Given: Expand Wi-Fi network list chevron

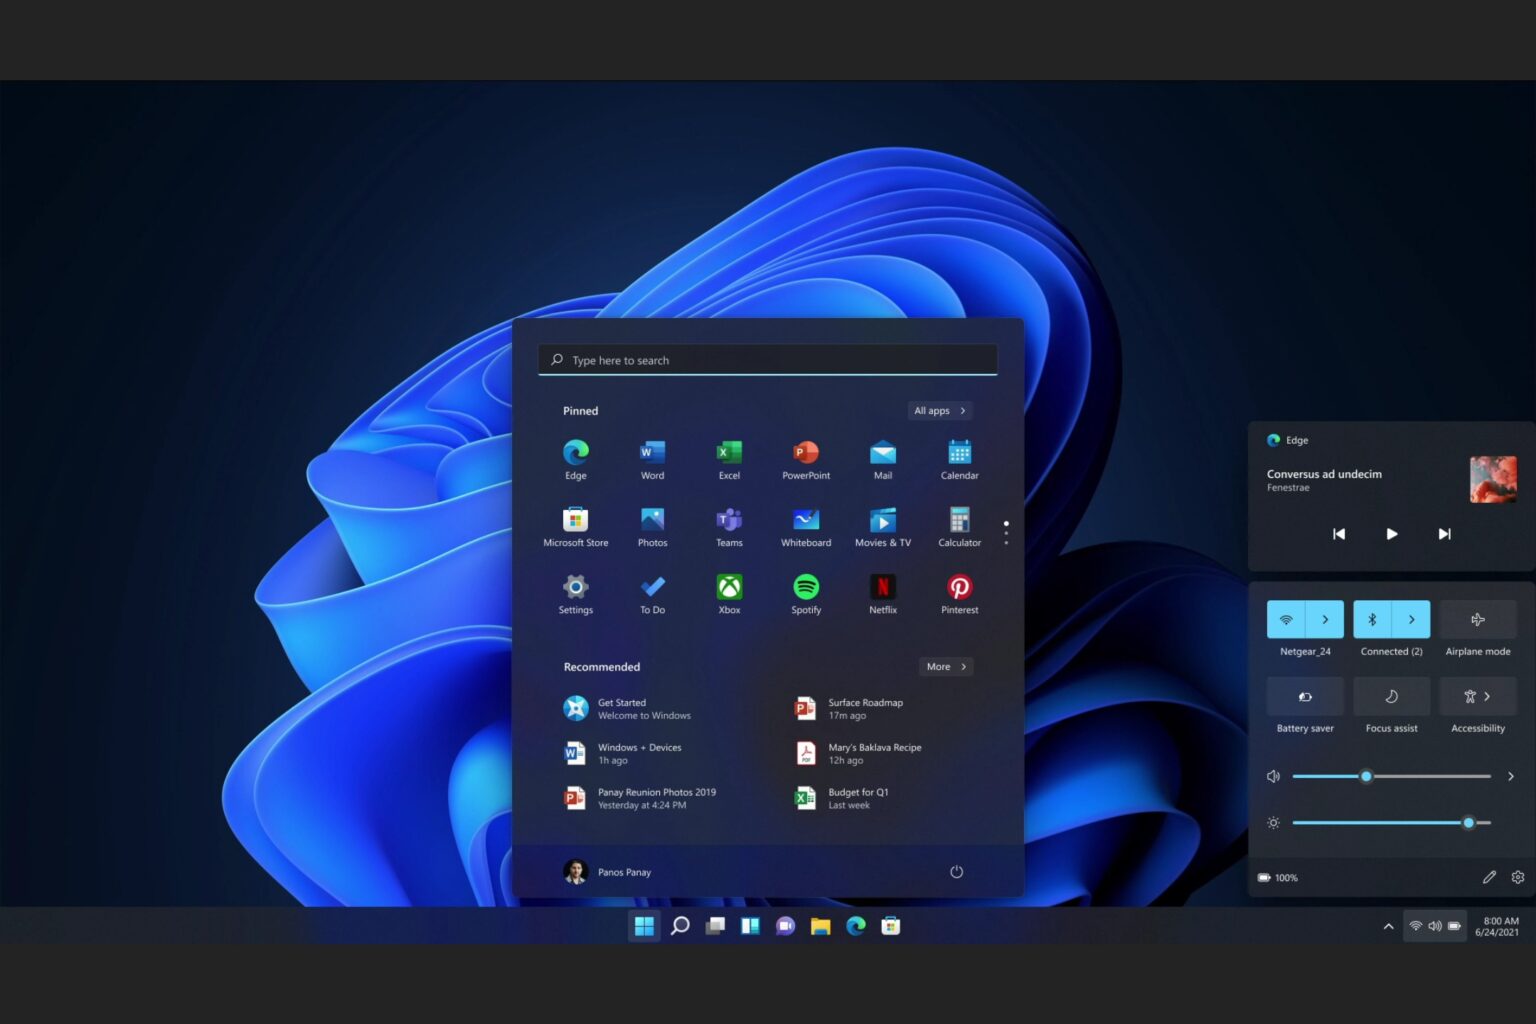Looking at the screenshot, I should pyautogui.click(x=1325, y=620).
